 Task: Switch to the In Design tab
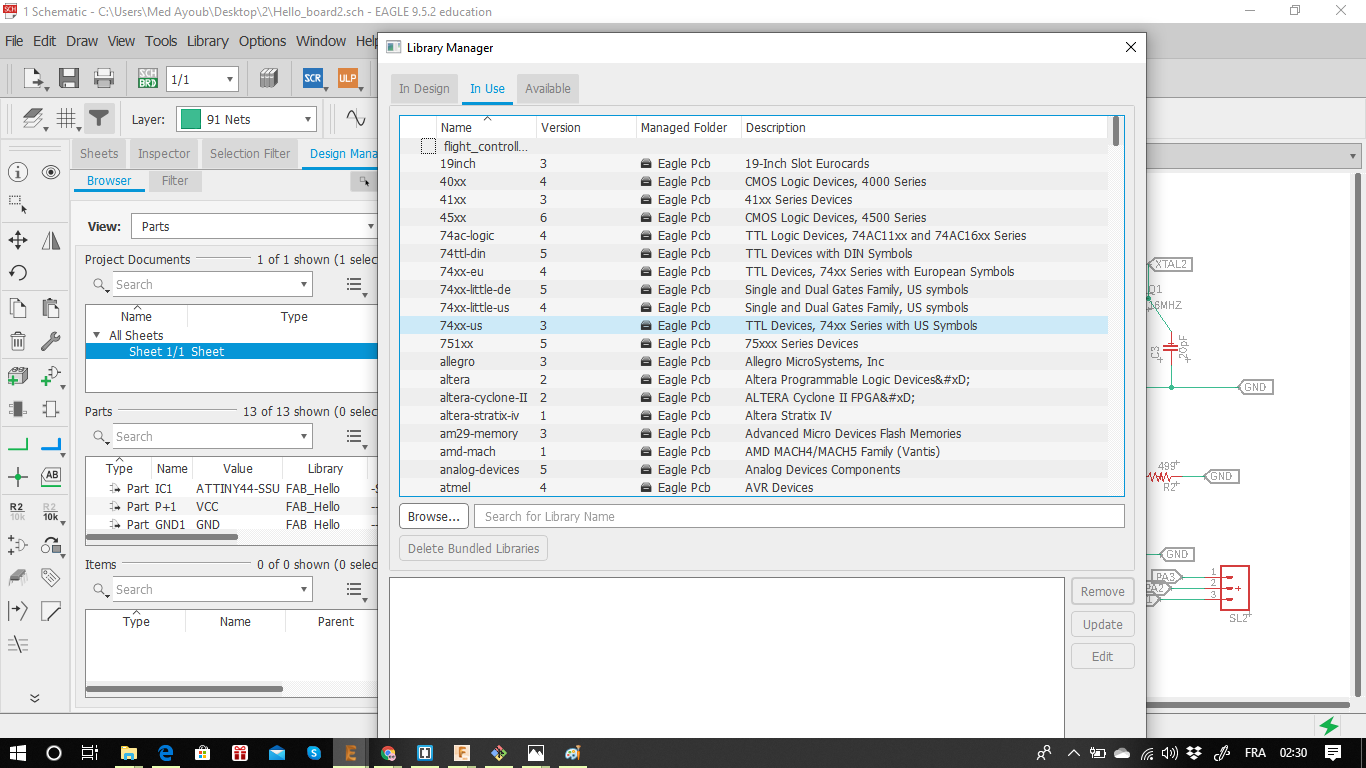click(x=424, y=89)
